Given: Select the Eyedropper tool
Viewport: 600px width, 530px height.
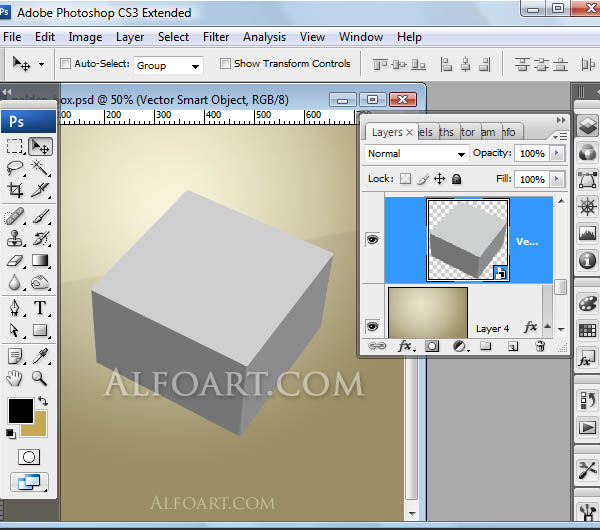Looking at the screenshot, I should pos(40,356).
